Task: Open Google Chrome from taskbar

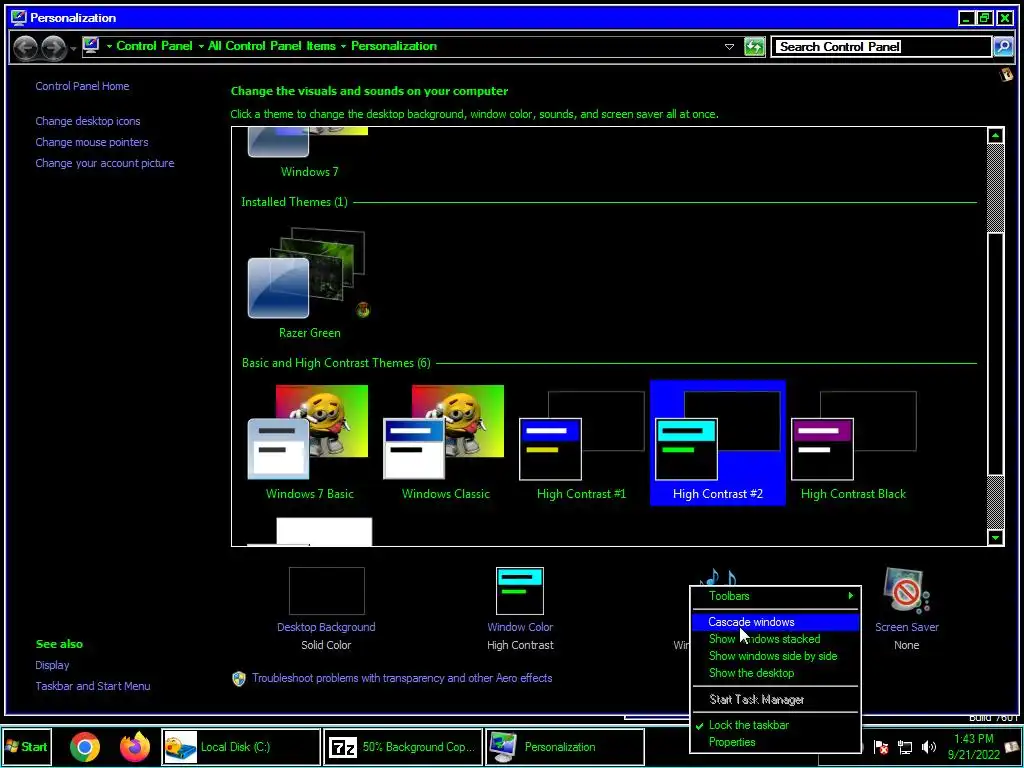Action: point(85,746)
